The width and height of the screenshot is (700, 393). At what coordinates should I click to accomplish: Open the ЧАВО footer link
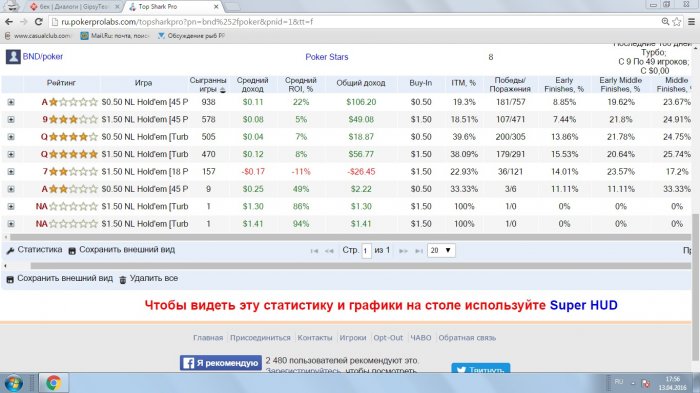pos(421,338)
